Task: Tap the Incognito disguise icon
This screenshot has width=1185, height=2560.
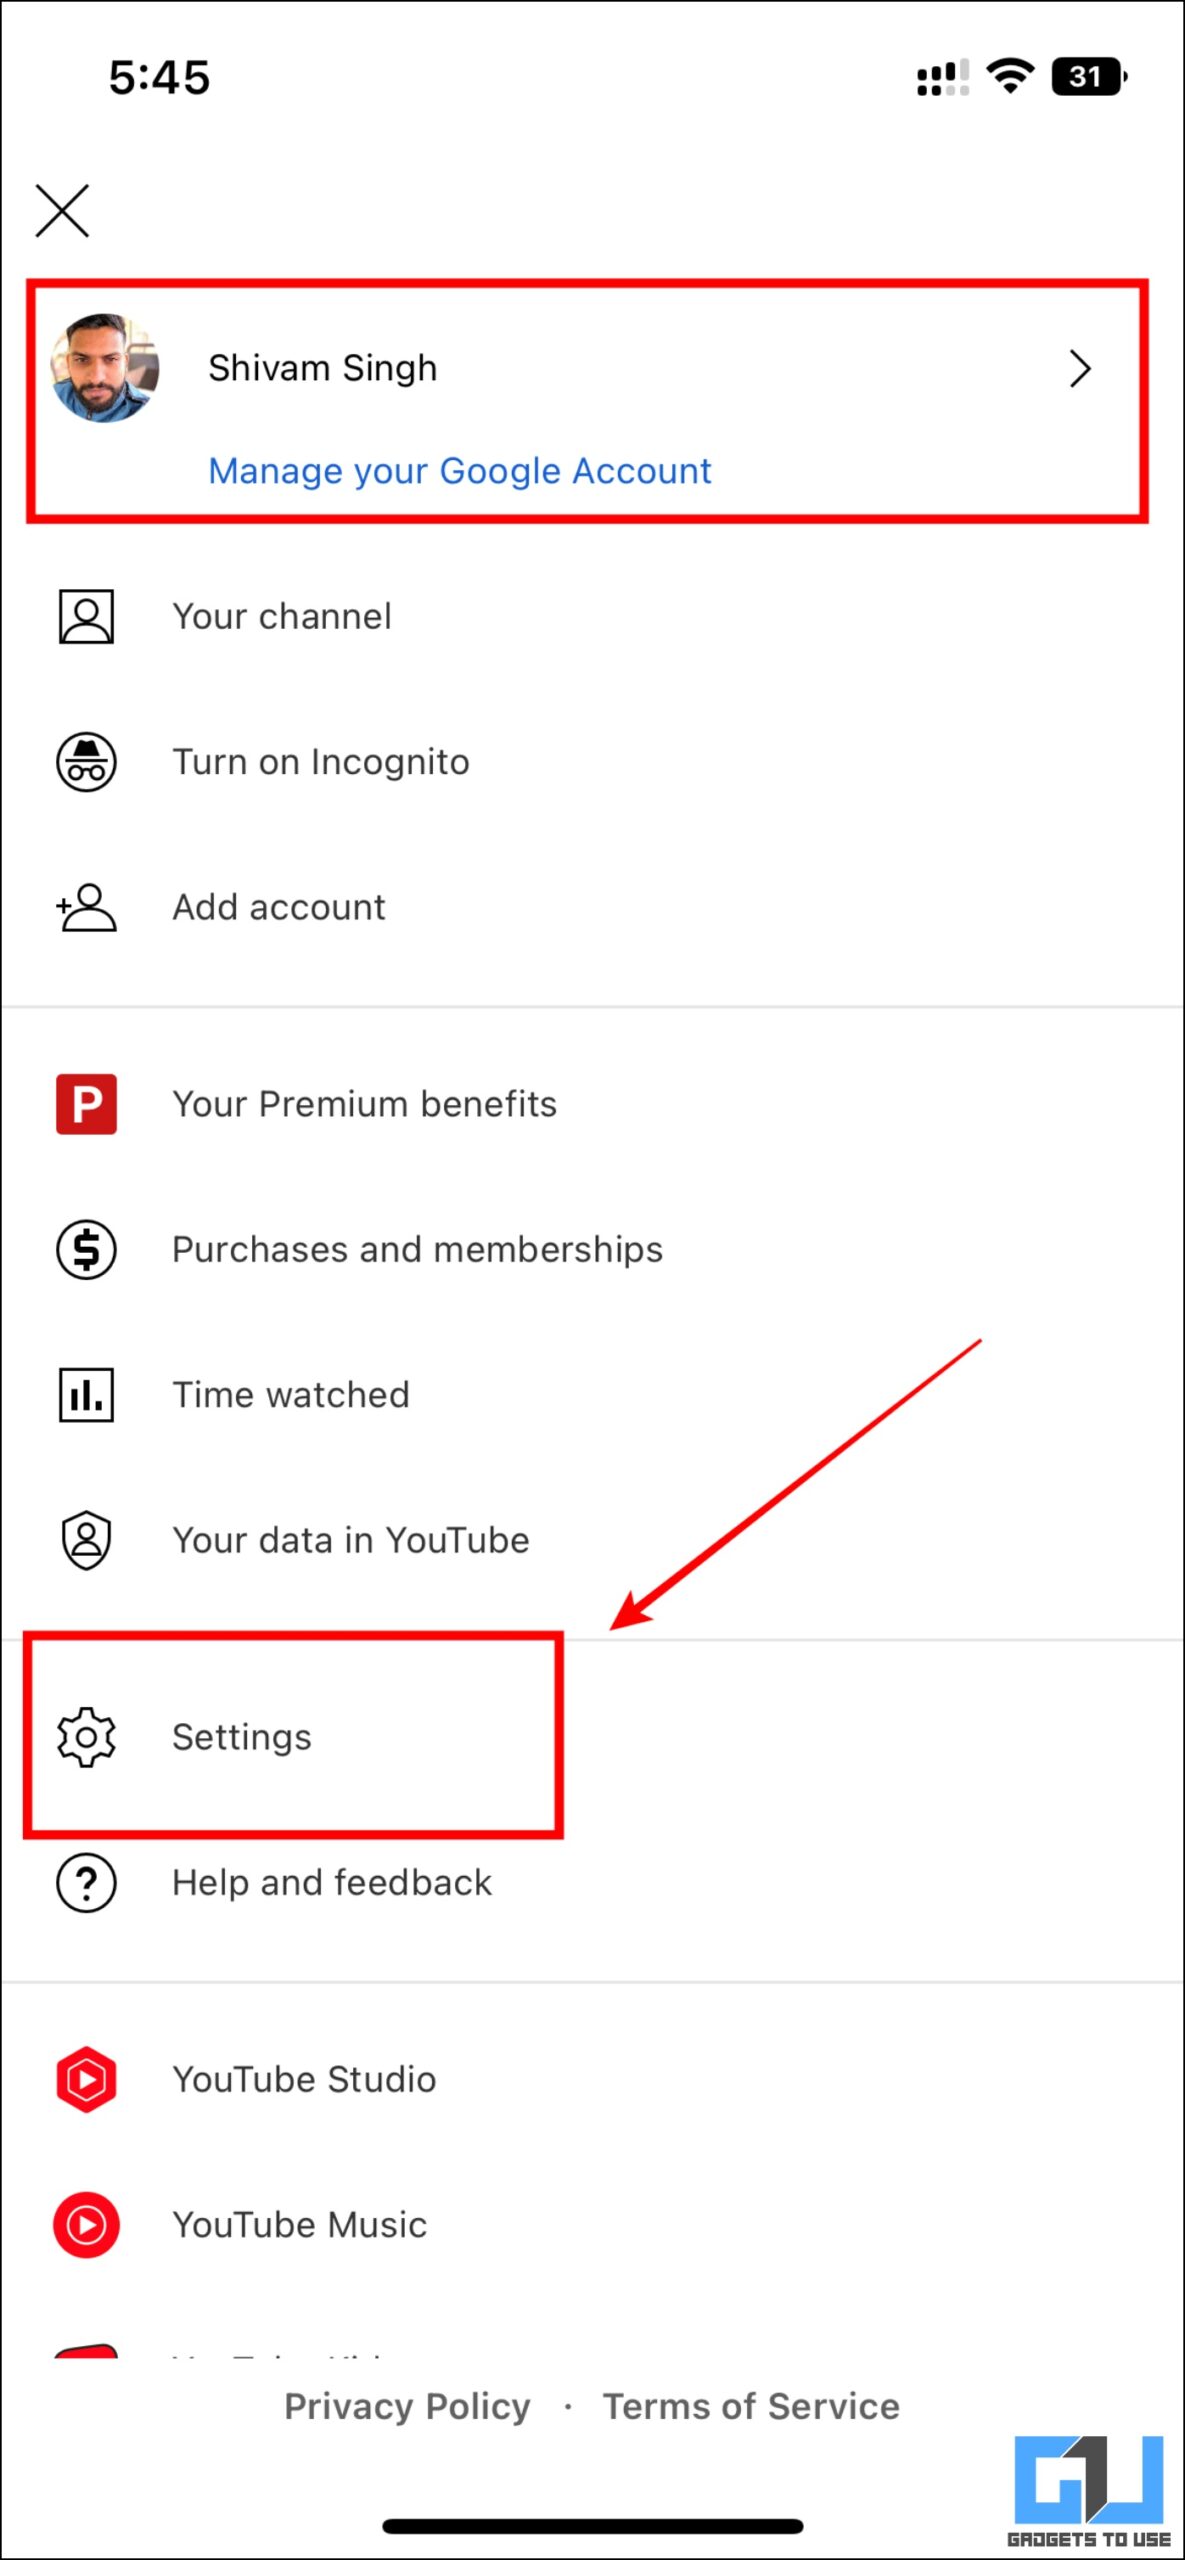Action: click(x=86, y=761)
